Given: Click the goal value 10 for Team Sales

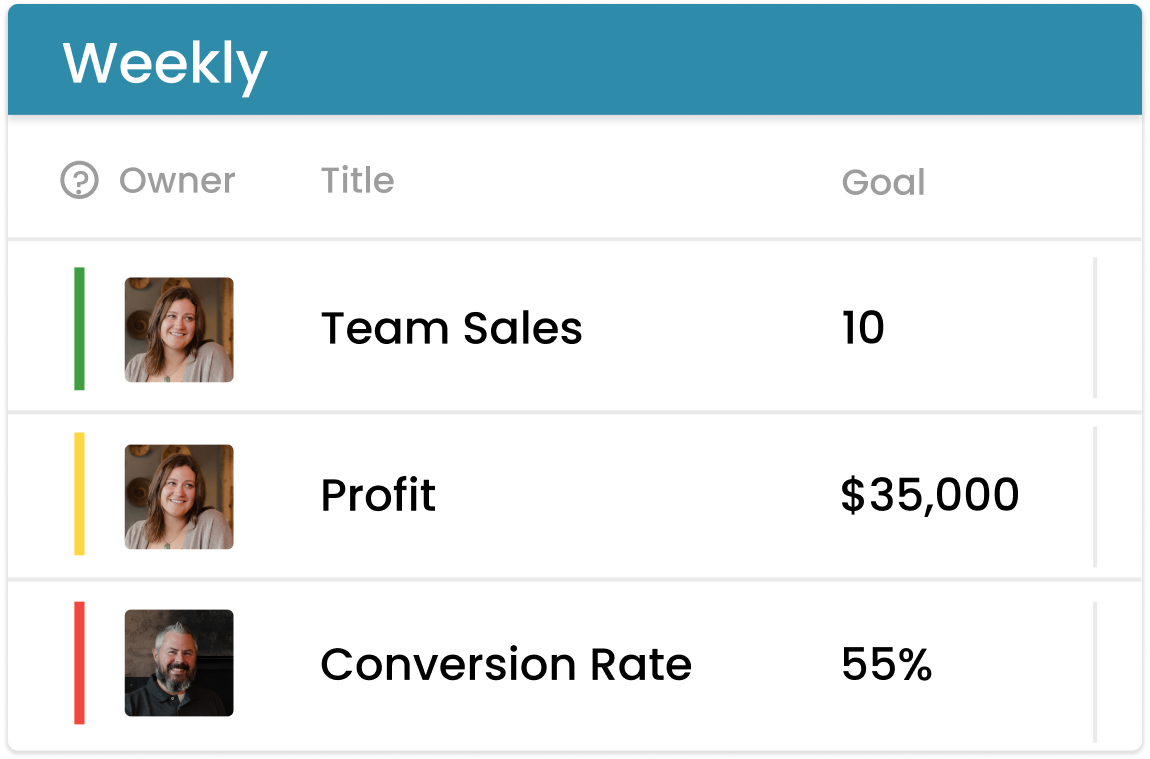Looking at the screenshot, I should pyautogui.click(x=861, y=328).
